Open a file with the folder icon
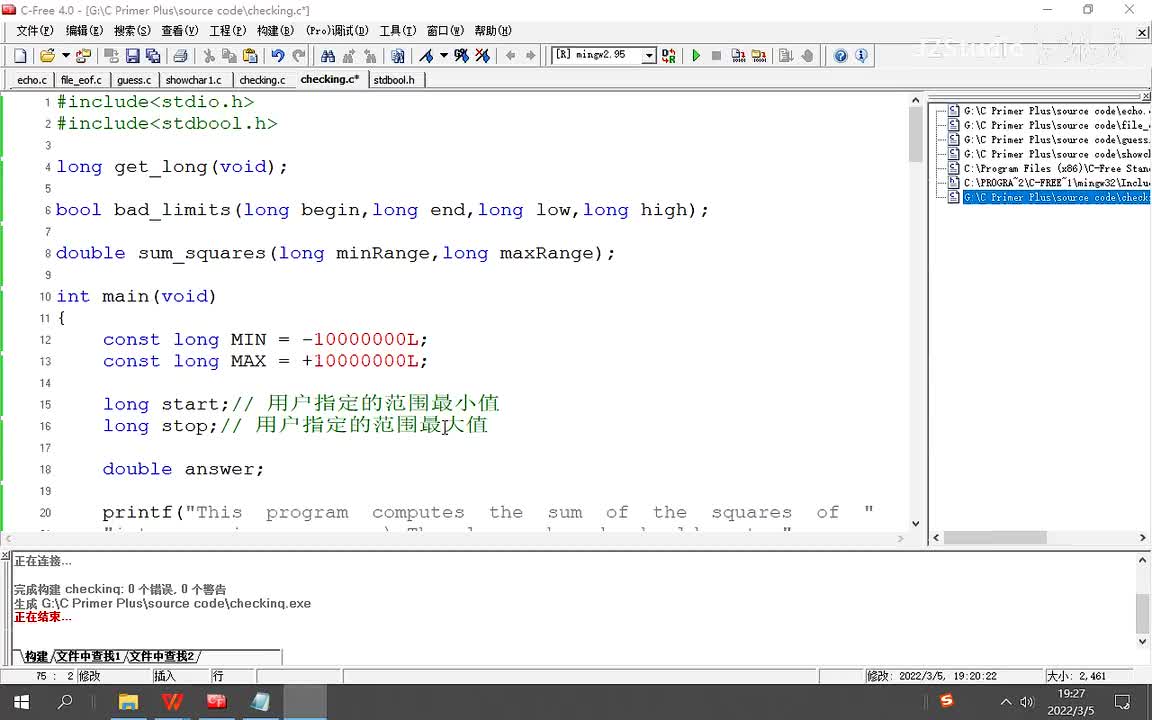Viewport: 1152px width, 720px height. click(x=48, y=56)
